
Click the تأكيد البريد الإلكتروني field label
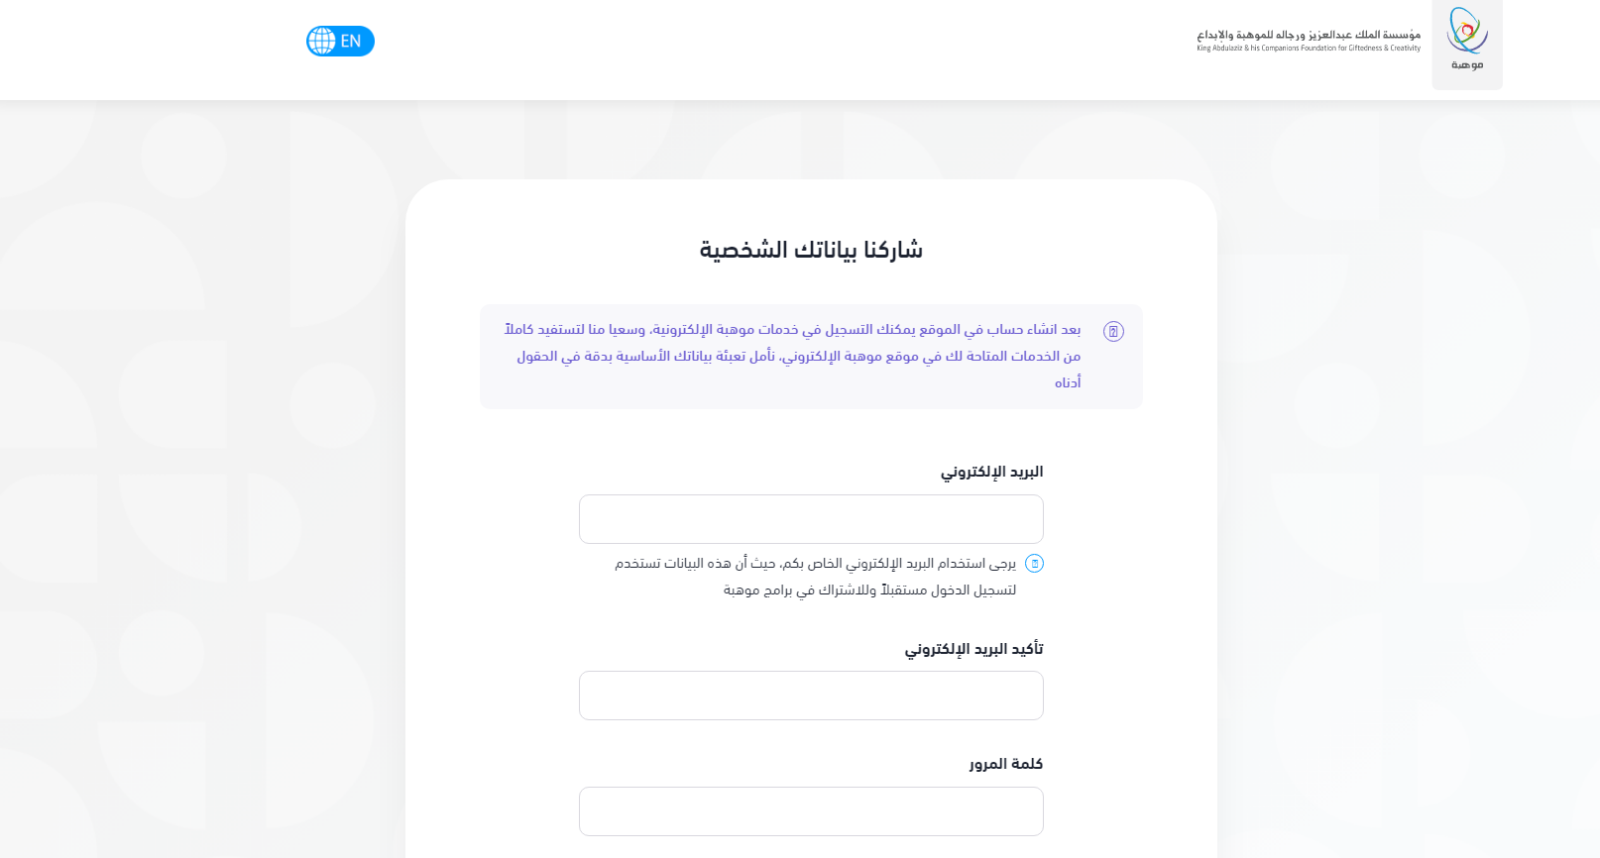pos(974,649)
